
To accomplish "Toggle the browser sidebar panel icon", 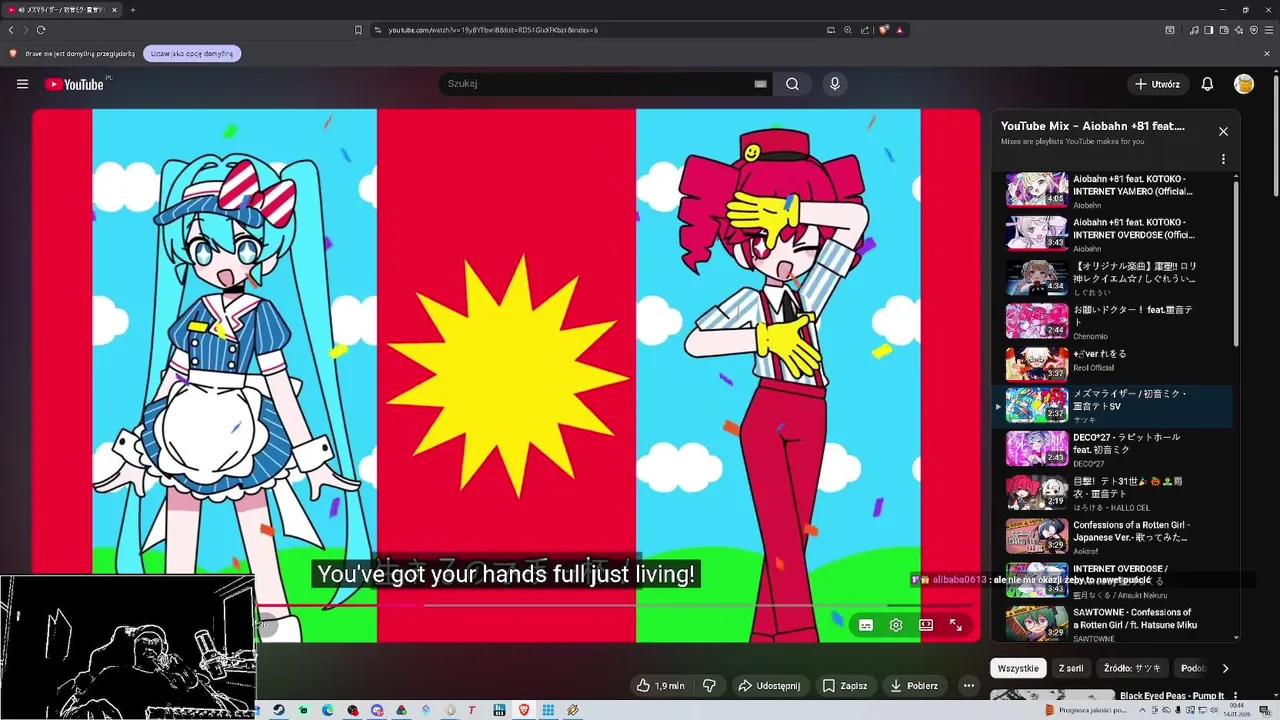I will [1209, 30].
